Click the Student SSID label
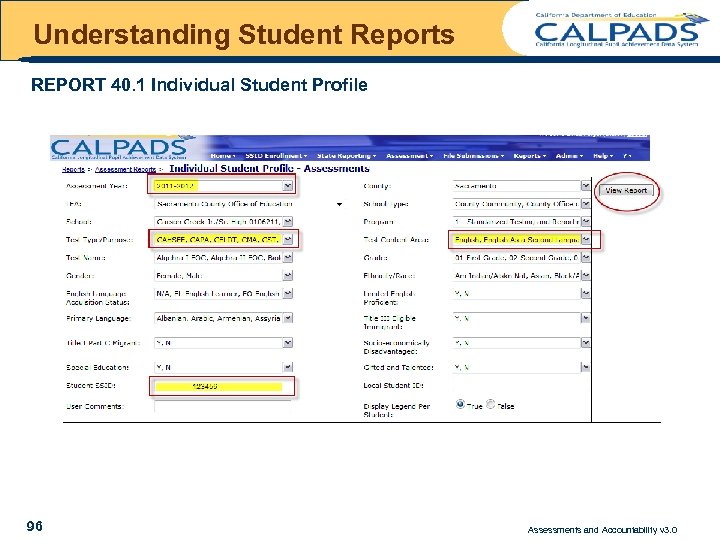720x540 pixels. click(x=90, y=386)
